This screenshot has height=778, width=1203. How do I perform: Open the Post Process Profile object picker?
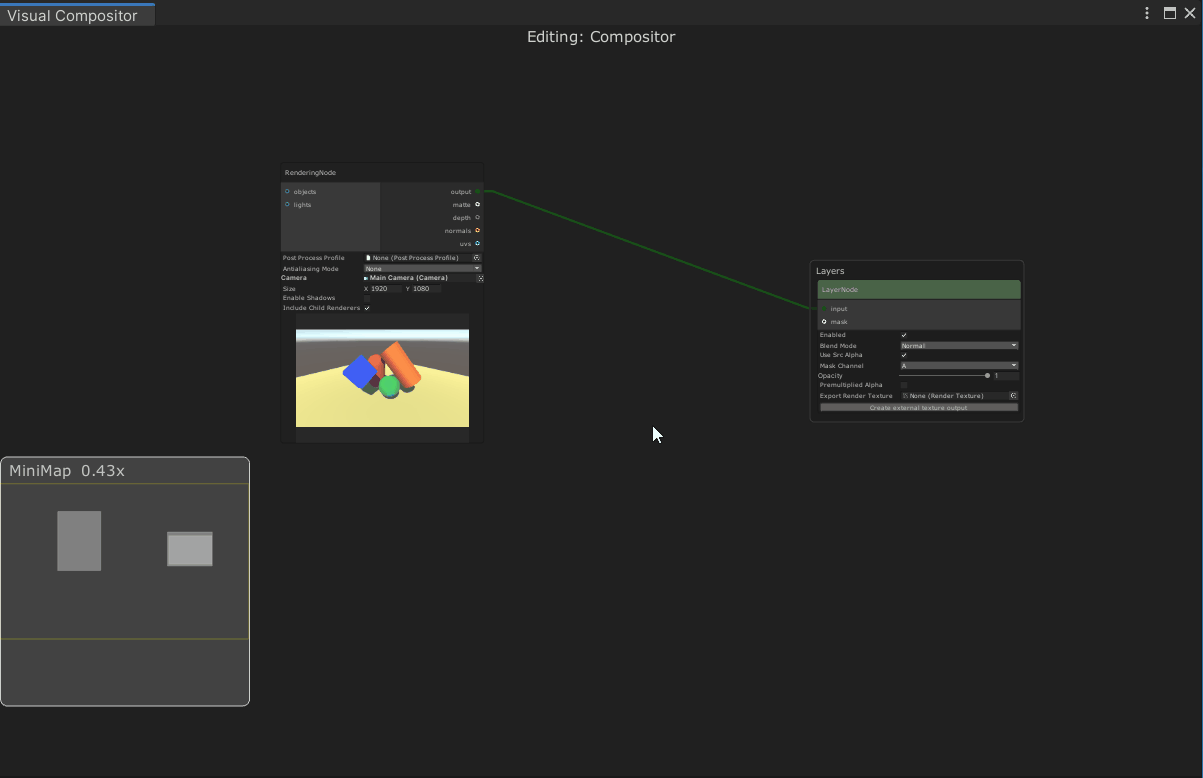point(477,258)
